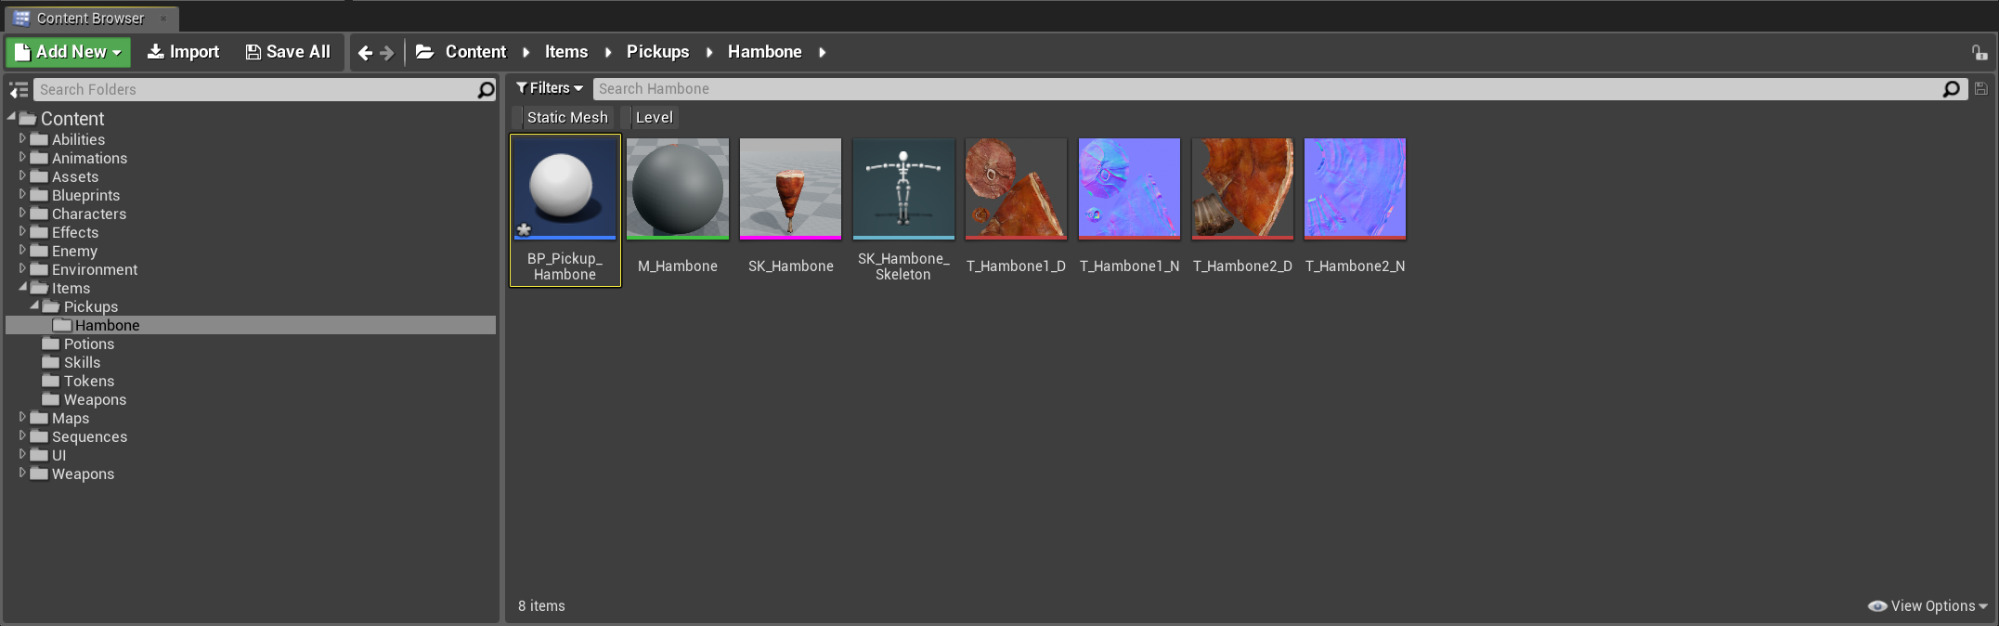
Task: Select the Content Browser tab
Action: coord(90,18)
